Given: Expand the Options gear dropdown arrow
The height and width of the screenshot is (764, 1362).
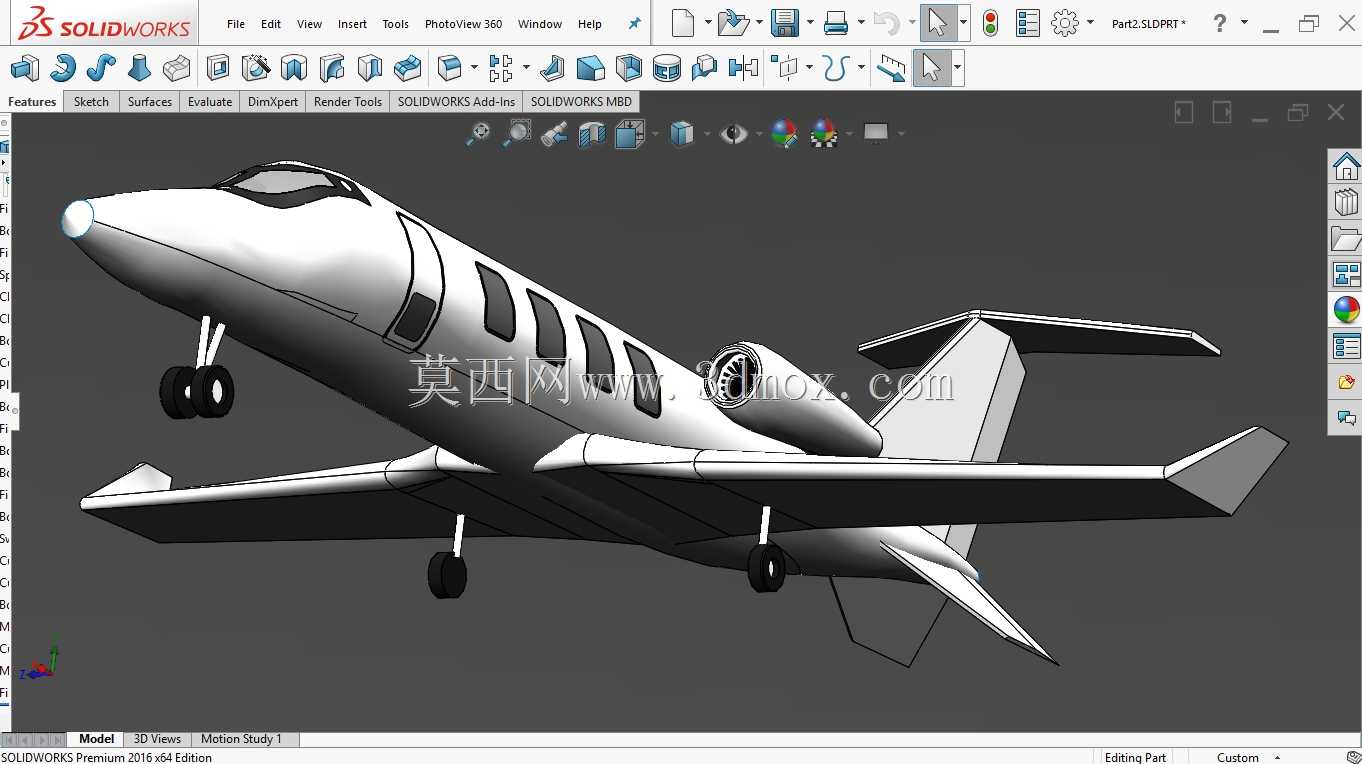Looking at the screenshot, I should 1090,23.
